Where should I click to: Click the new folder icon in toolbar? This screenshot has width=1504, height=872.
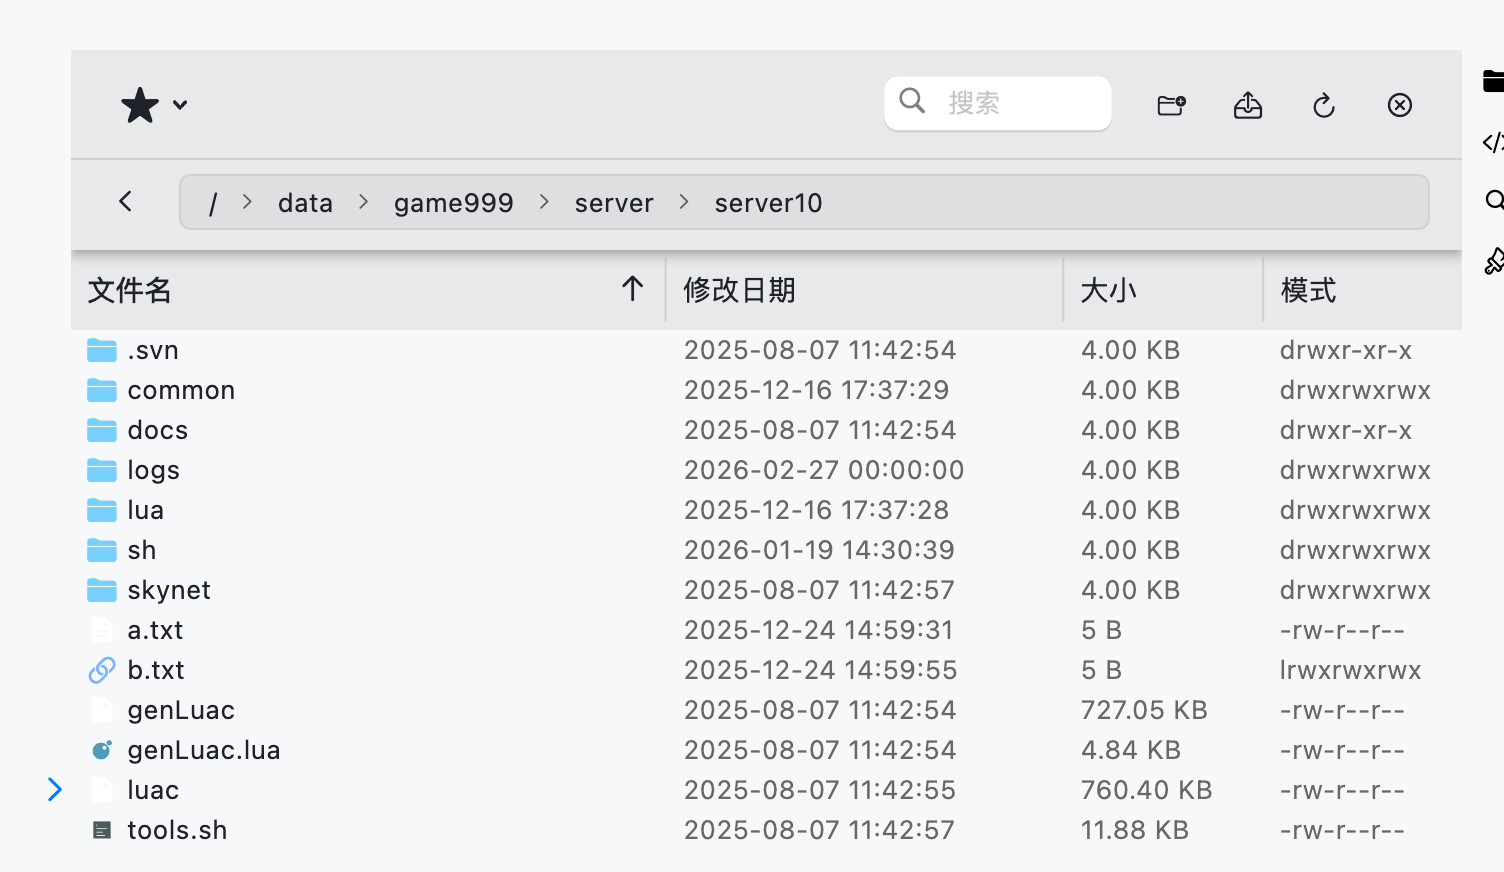[1171, 105]
